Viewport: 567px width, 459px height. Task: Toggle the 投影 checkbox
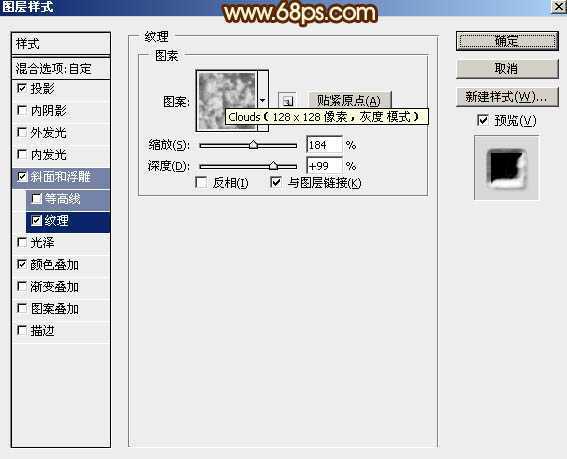tap(22, 88)
